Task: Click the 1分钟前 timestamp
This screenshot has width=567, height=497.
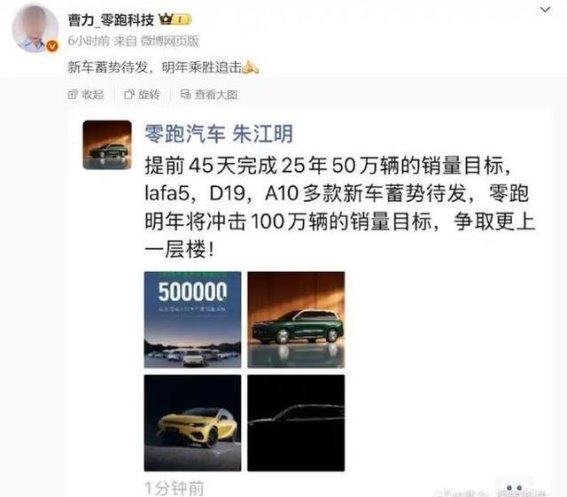Action: tap(174, 488)
